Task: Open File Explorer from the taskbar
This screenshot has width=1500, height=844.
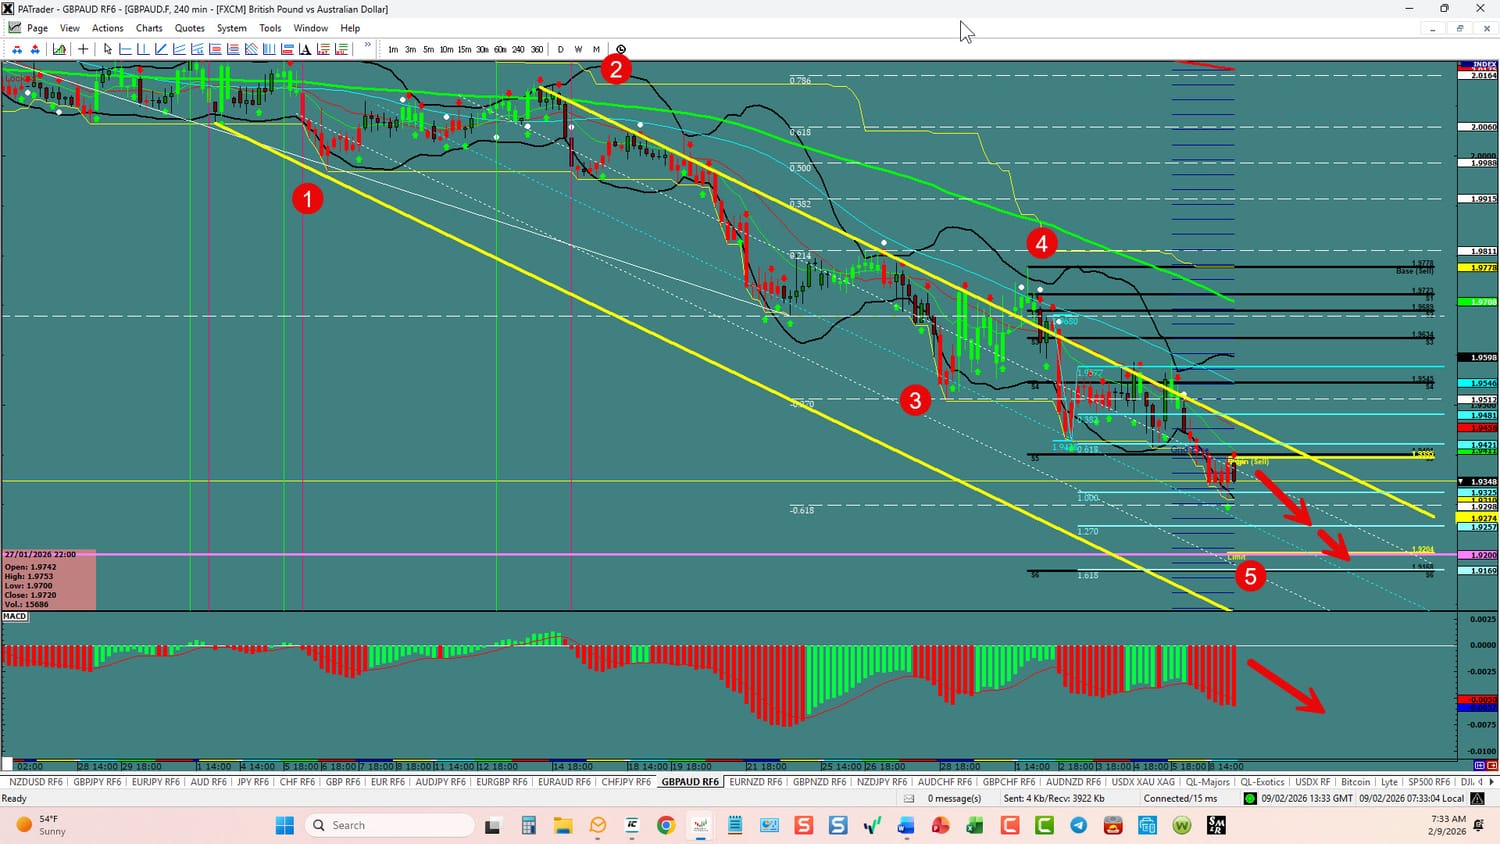Action: (x=563, y=825)
